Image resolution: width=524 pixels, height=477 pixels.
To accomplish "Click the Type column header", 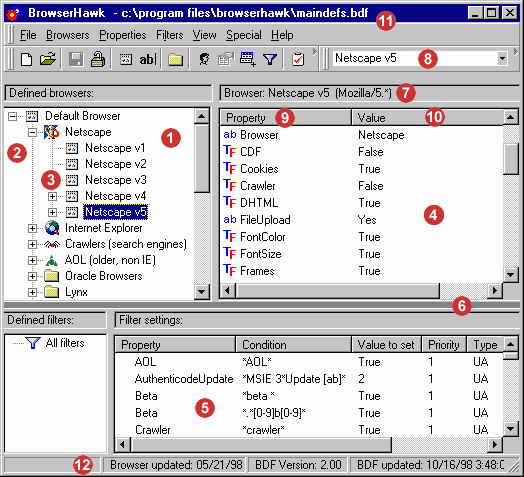I will click(x=485, y=345).
